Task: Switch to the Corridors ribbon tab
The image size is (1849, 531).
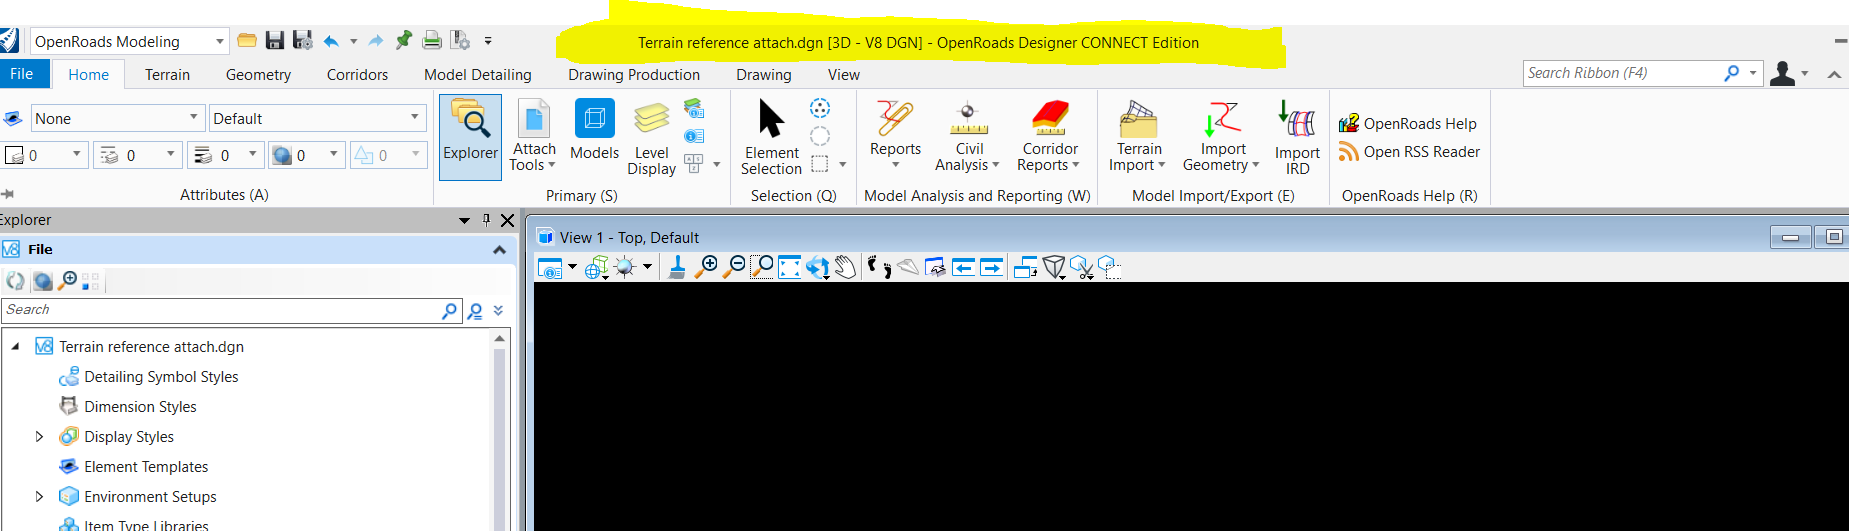Action: tap(357, 75)
